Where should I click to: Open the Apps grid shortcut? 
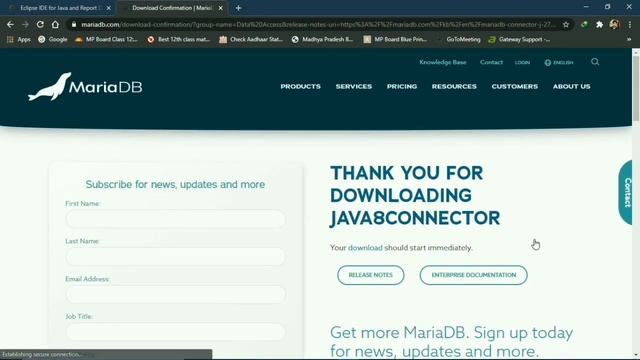pos(19,40)
